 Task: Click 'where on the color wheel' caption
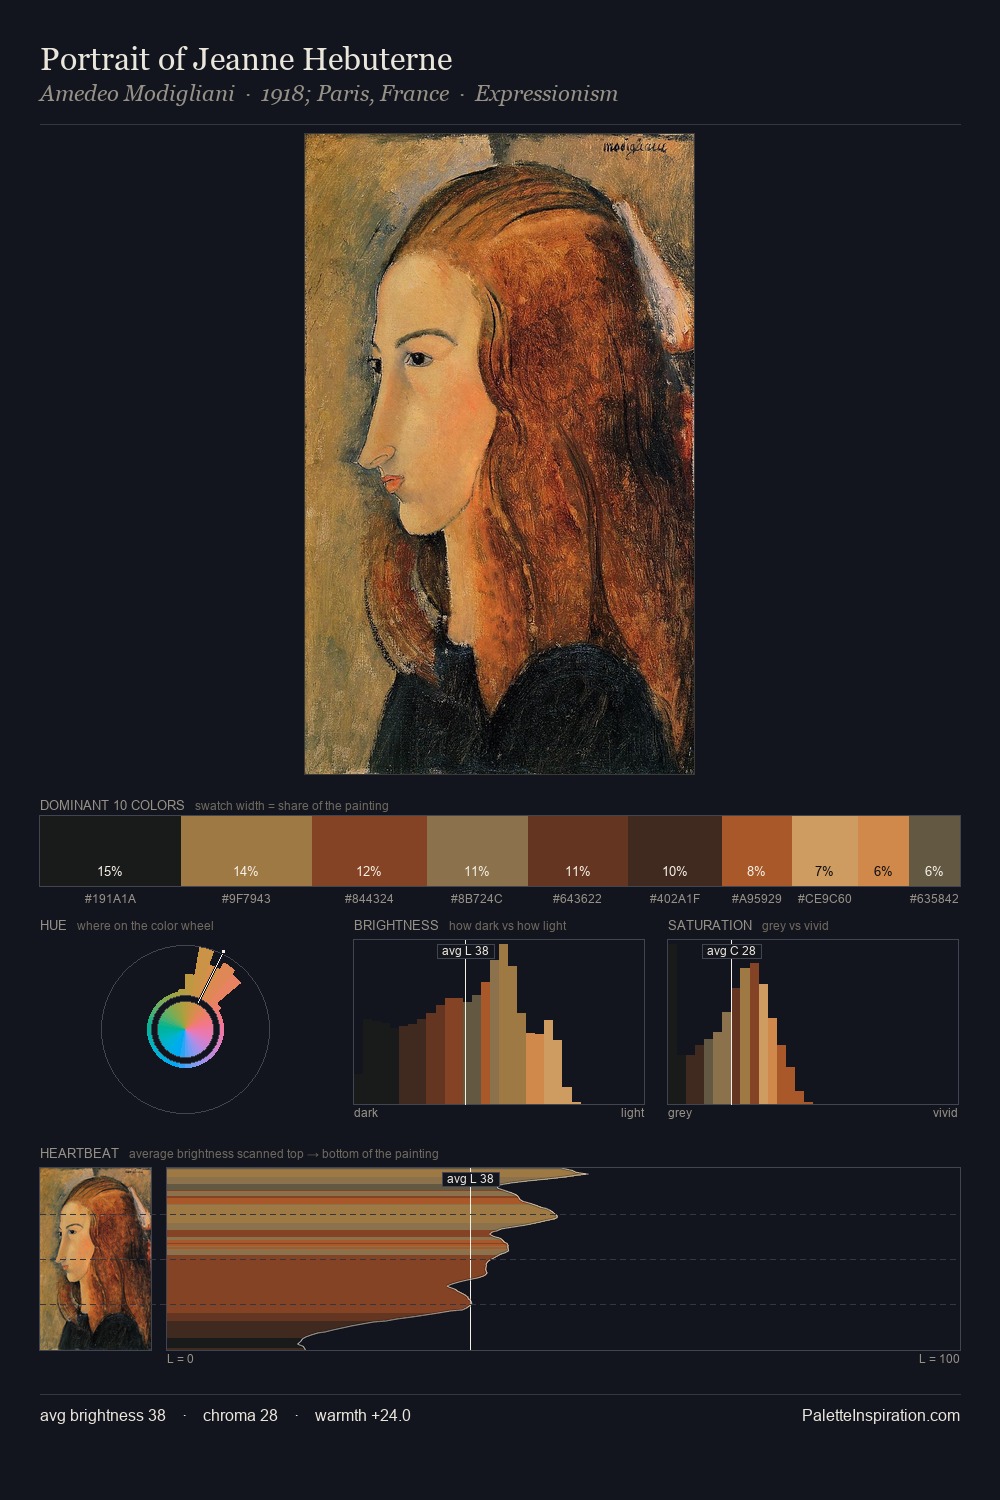tap(145, 926)
